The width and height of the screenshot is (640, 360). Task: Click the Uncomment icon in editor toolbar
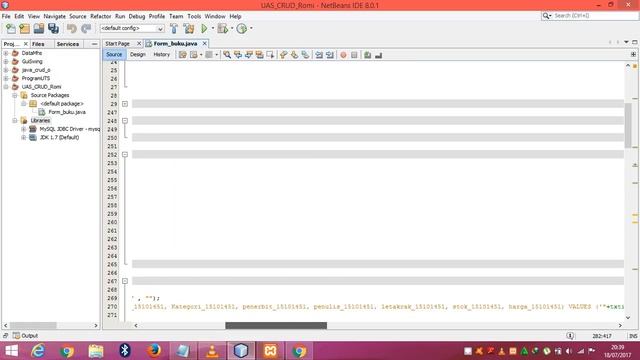(378, 55)
